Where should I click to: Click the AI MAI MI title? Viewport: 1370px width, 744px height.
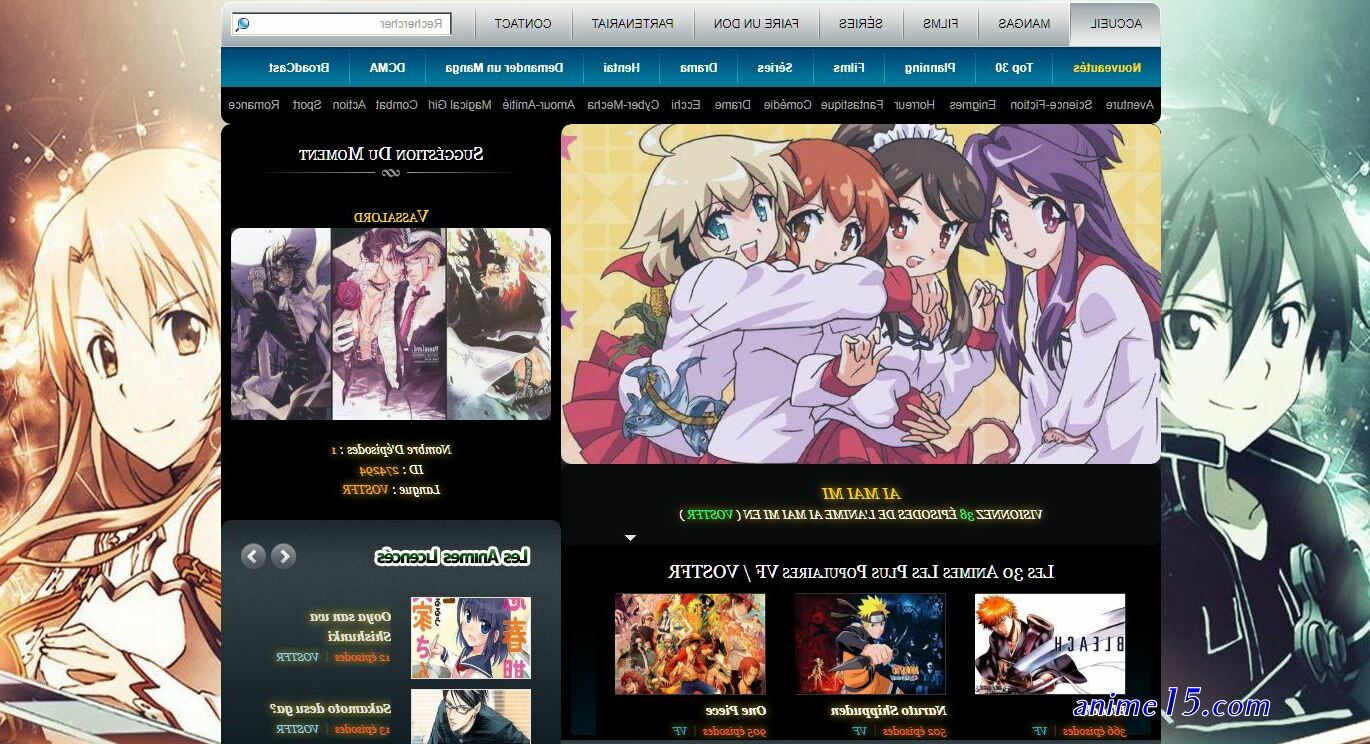pos(861,493)
